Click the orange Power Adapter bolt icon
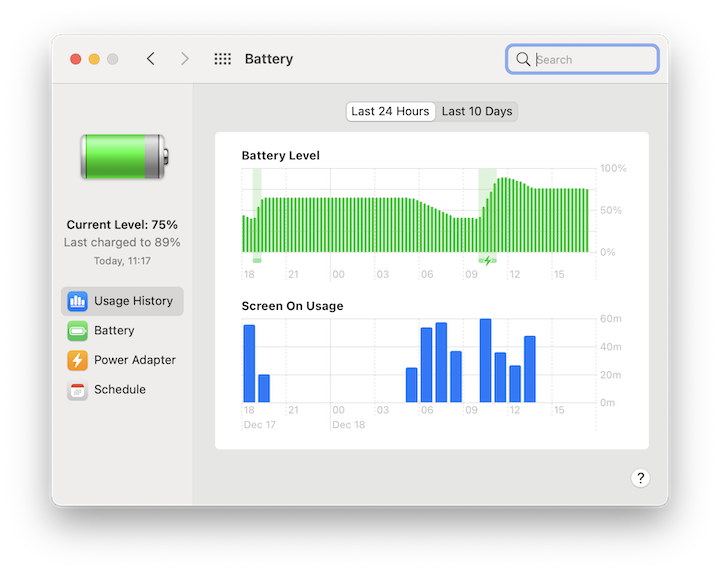The image size is (720, 574). [x=77, y=360]
